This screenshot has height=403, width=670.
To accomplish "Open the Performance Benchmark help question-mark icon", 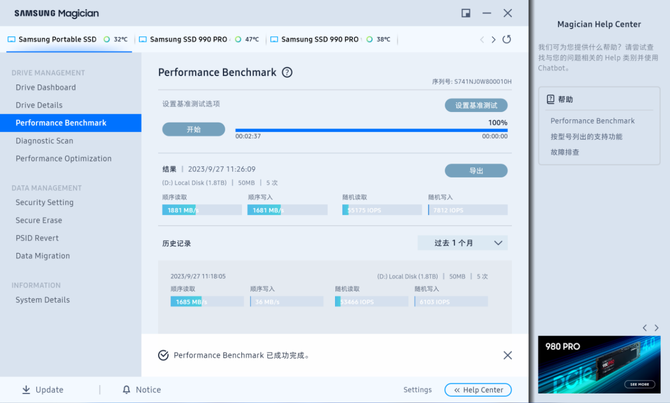I will (x=287, y=72).
